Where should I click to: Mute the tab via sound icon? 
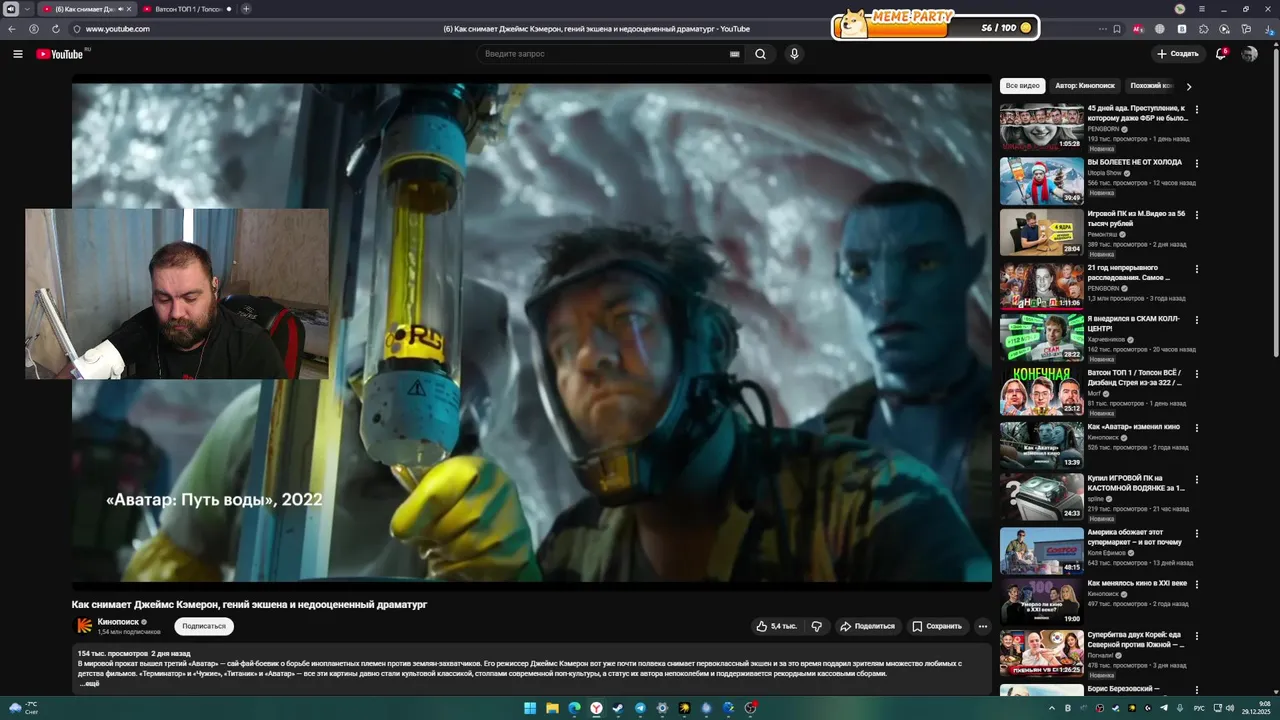point(121,9)
